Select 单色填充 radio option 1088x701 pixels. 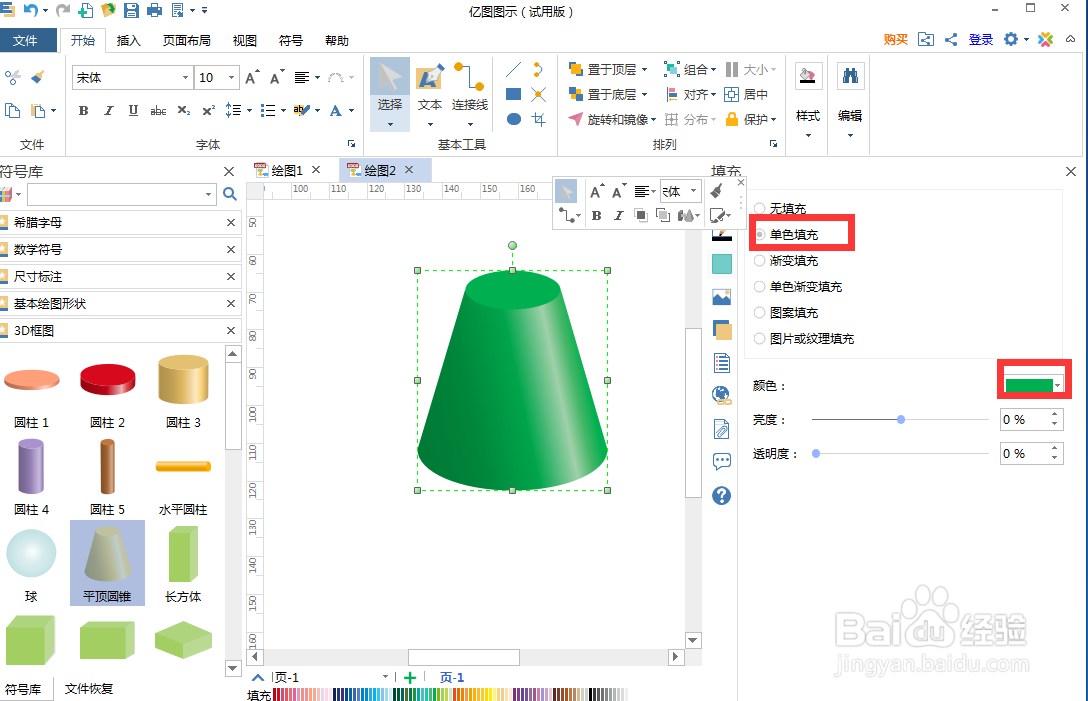[x=760, y=235]
